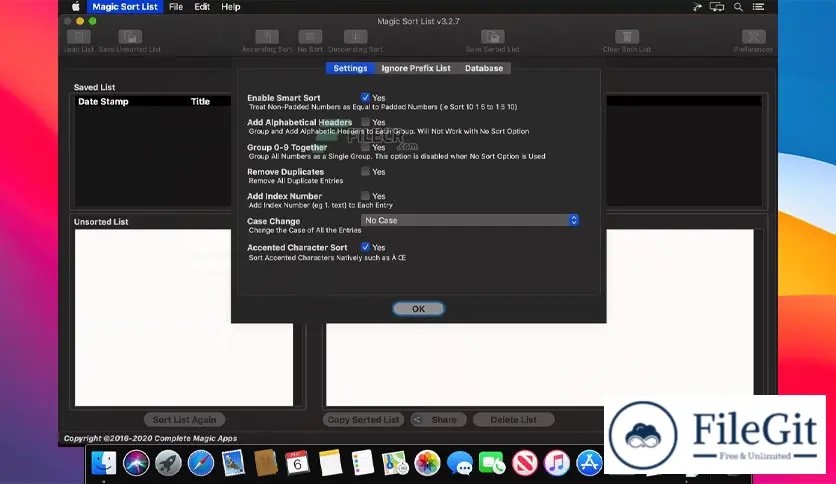Image resolution: width=836 pixels, height=484 pixels.
Task: Uncheck the Accented Character Sort checkbox
Action: coord(365,247)
